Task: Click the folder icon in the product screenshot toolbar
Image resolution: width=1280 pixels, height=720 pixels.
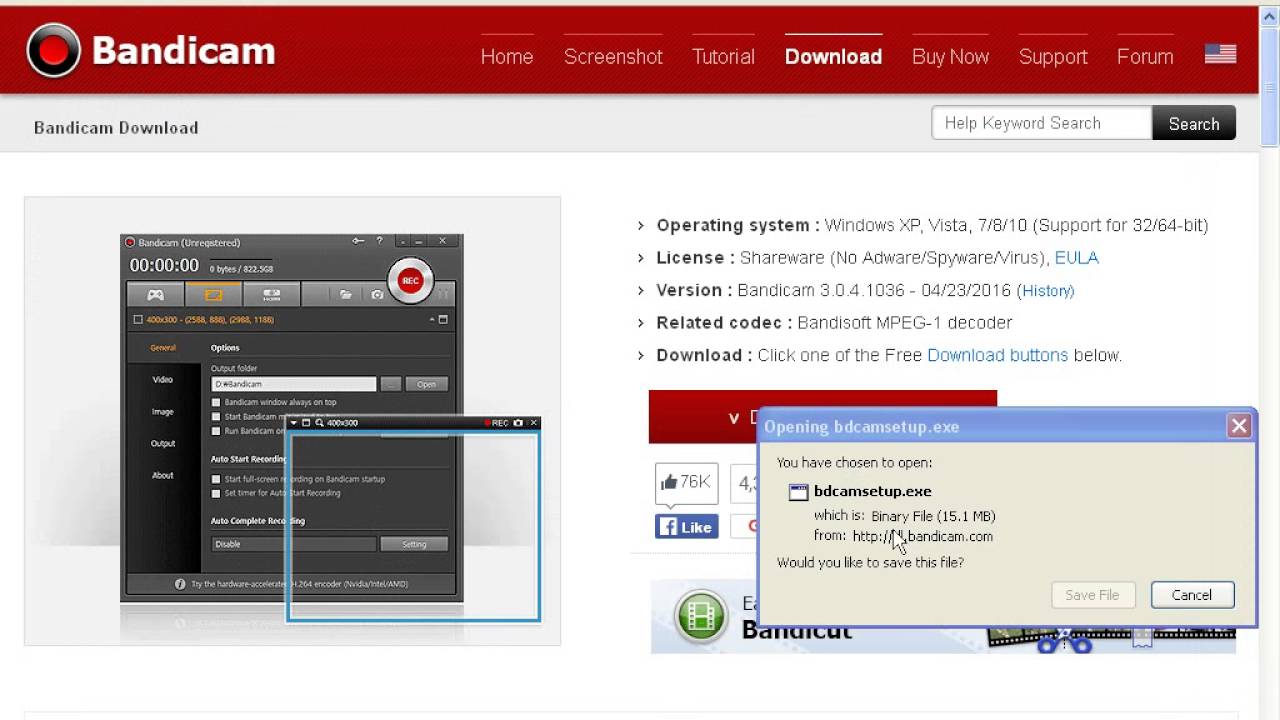Action: click(345, 295)
